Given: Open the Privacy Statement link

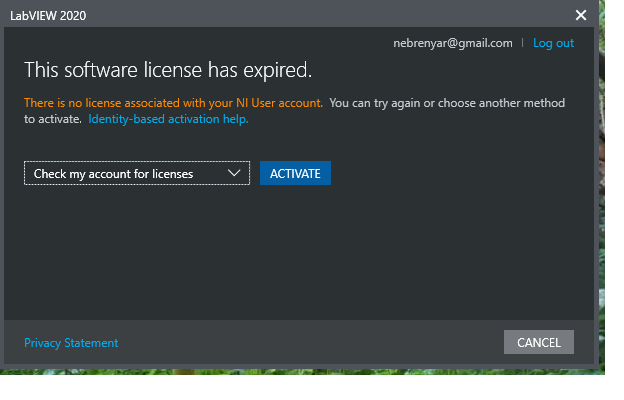Looking at the screenshot, I should pos(71,343).
